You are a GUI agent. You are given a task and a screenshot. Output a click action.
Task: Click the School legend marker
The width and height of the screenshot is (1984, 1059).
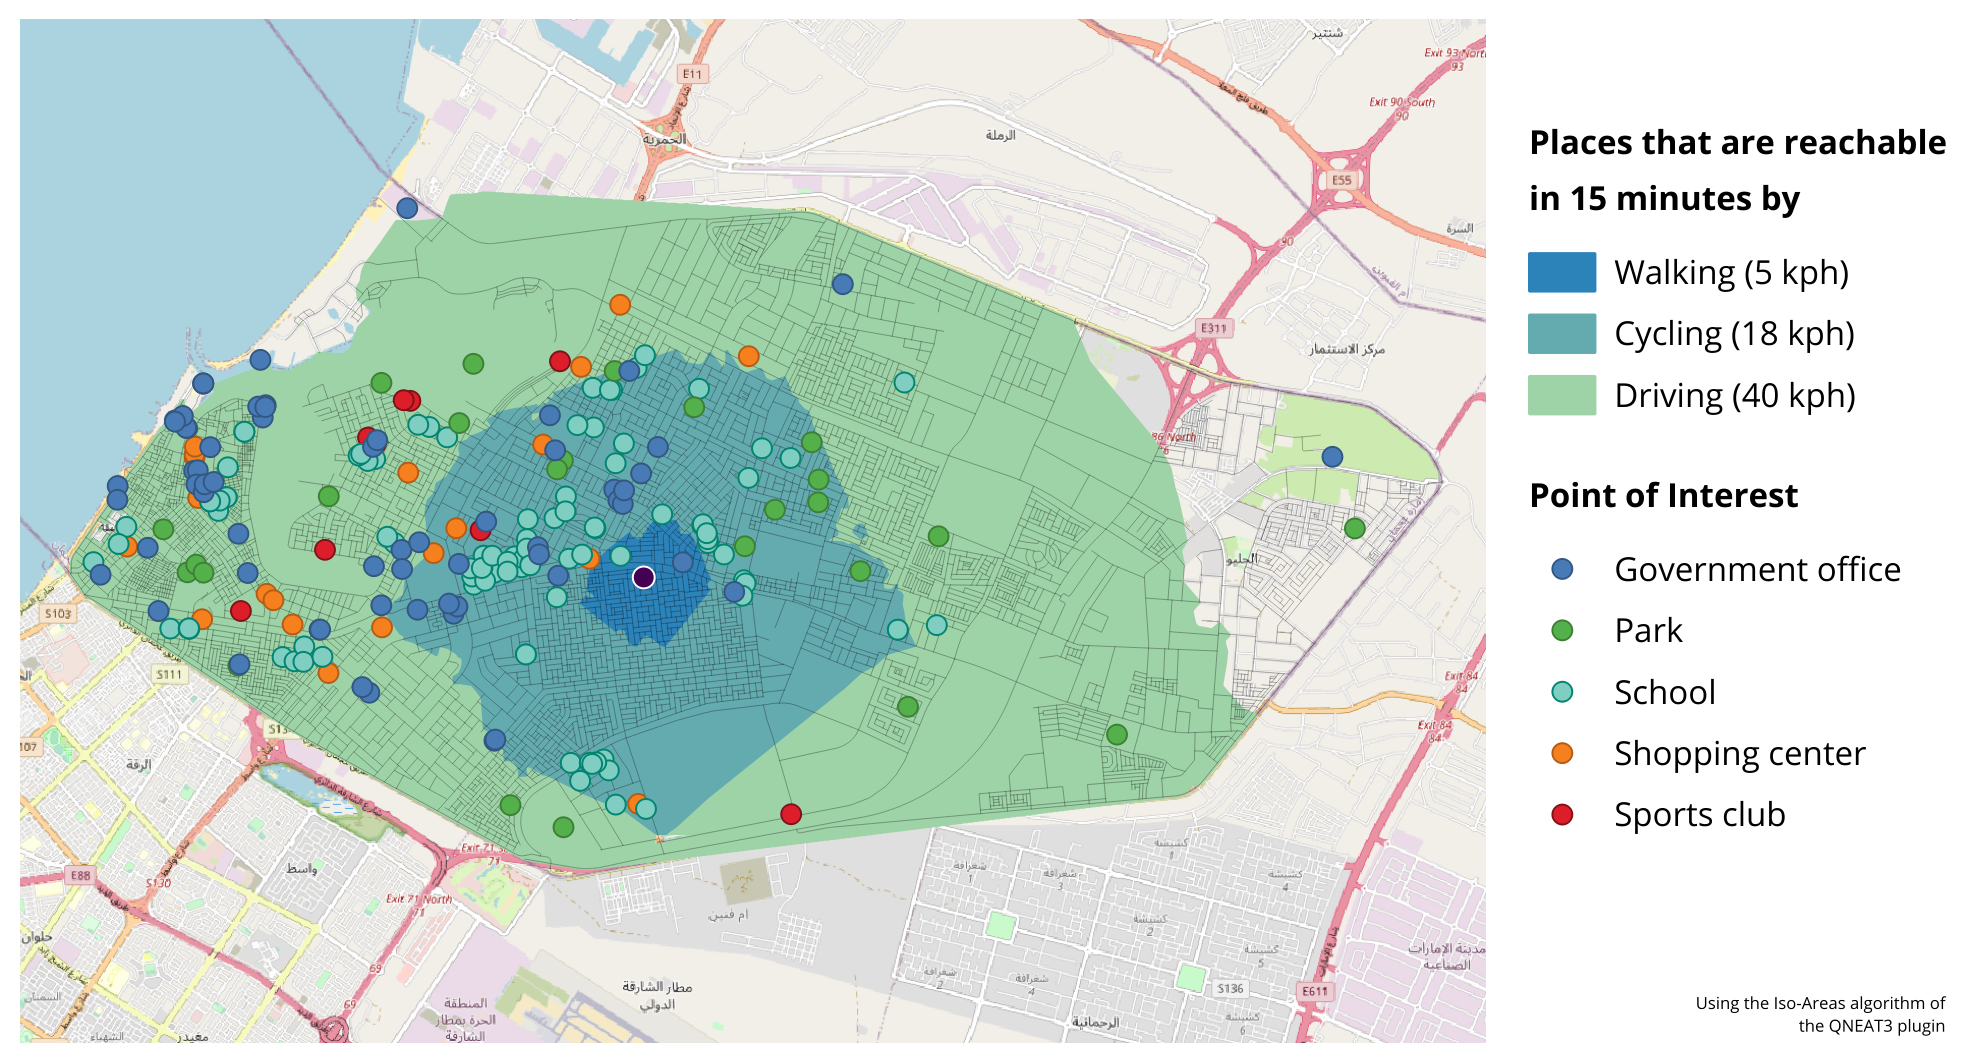(x=1560, y=692)
